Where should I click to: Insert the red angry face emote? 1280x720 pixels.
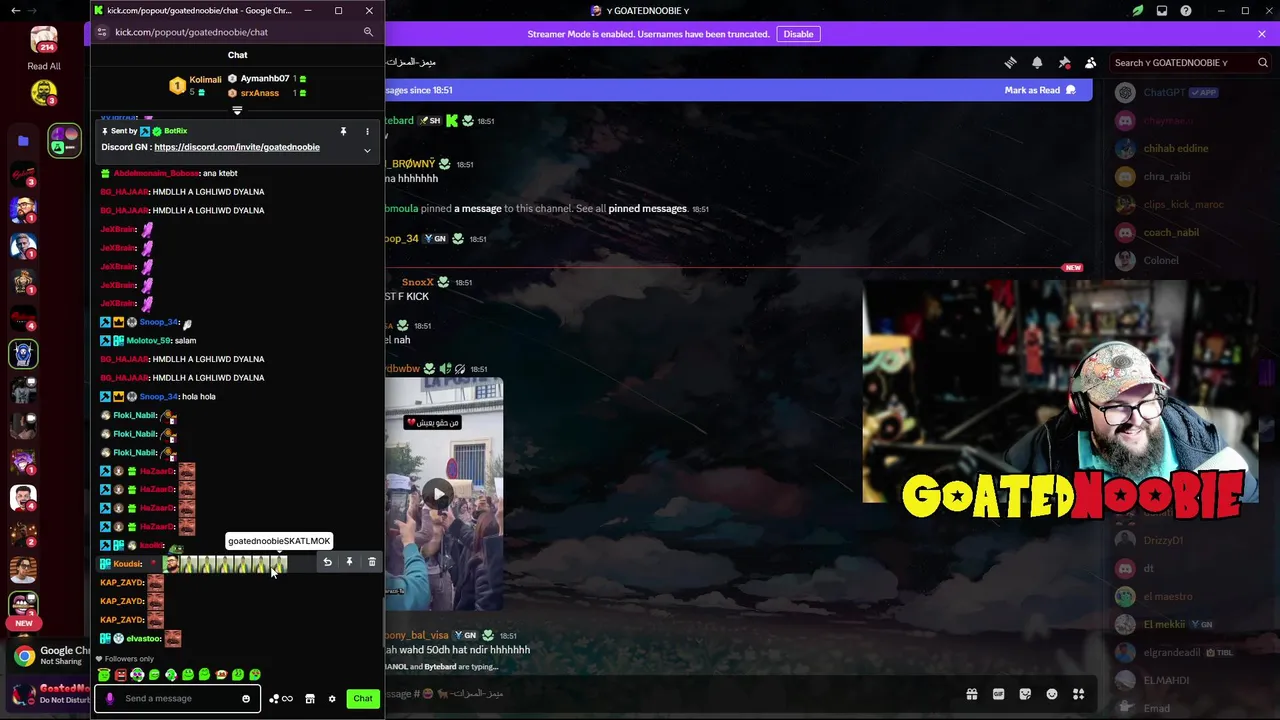(120, 675)
